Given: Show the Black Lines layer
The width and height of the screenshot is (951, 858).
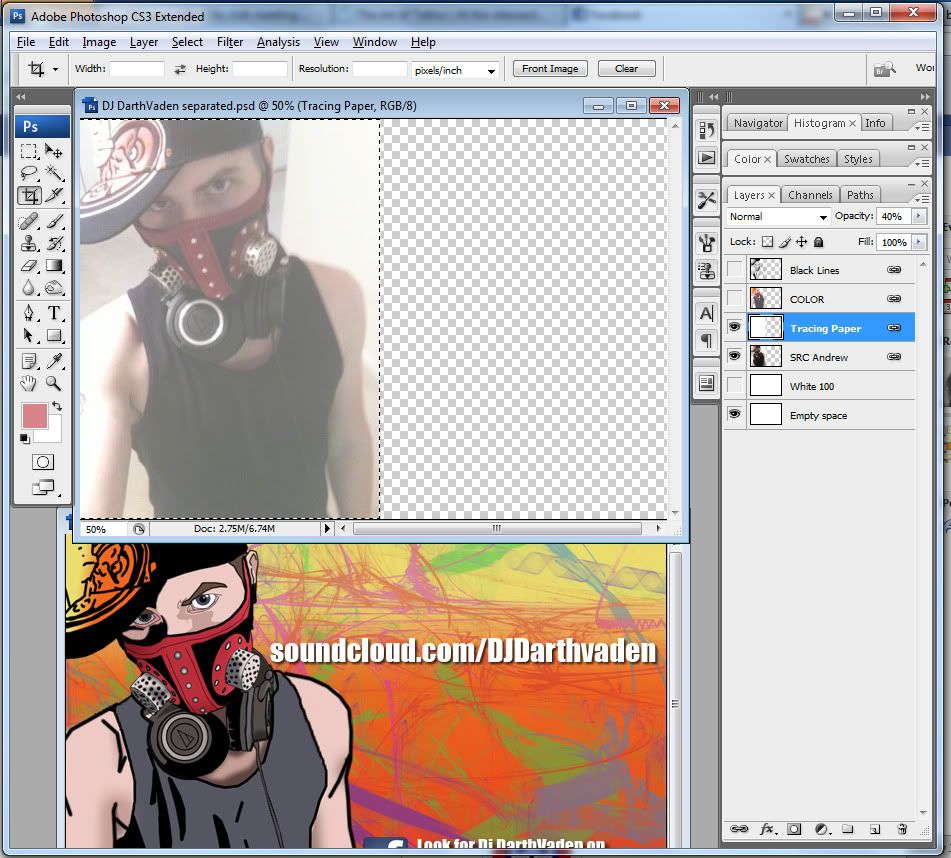Looking at the screenshot, I should point(734,269).
